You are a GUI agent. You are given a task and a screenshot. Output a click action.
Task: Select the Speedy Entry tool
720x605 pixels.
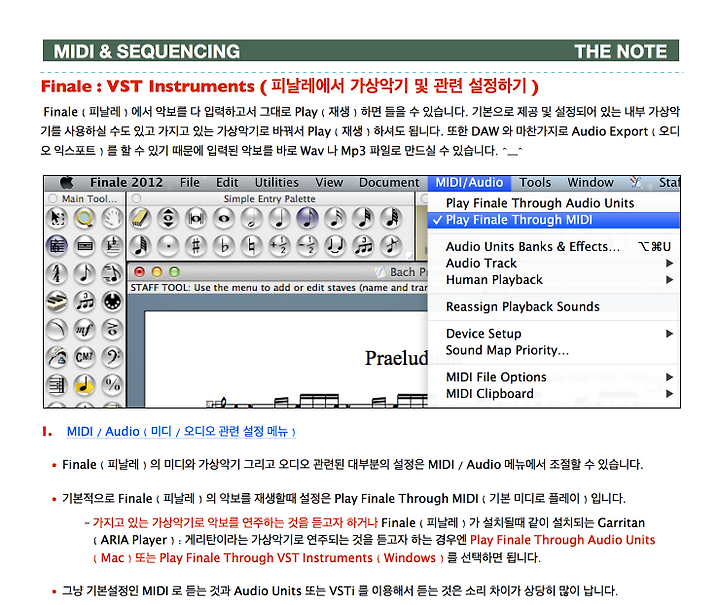[112, 274]
